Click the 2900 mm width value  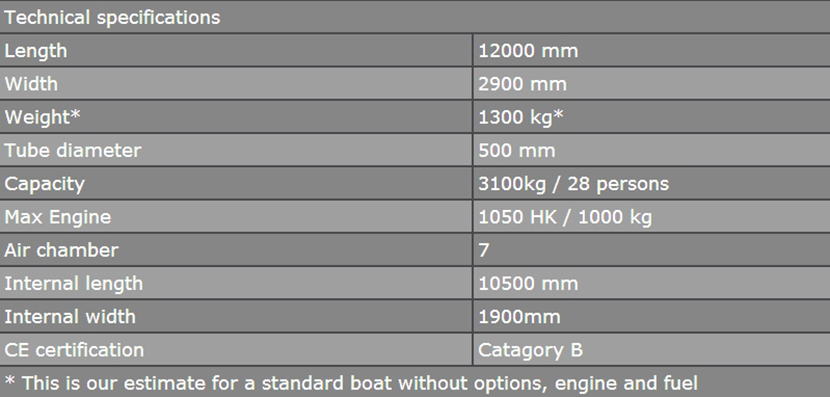(522, 84)
